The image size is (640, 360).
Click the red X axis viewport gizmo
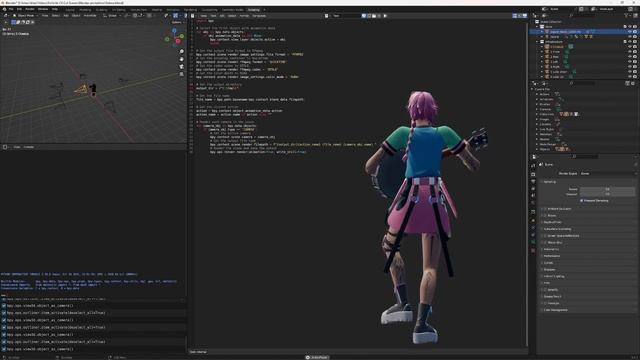click(178, 41)
